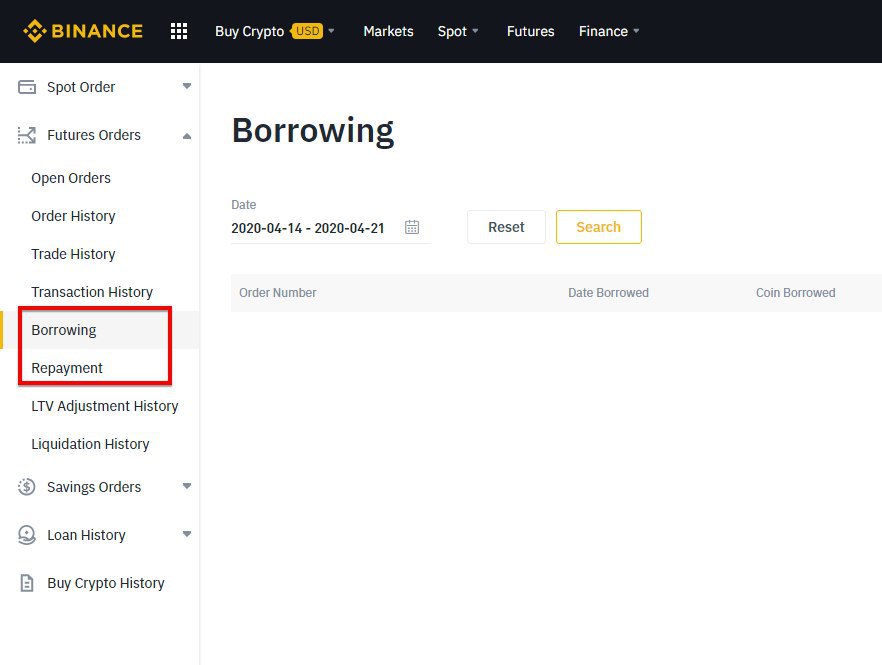Go to Markets in the top navigation
This screenshot has height=665, width=882.
click(x=388, y=32)
